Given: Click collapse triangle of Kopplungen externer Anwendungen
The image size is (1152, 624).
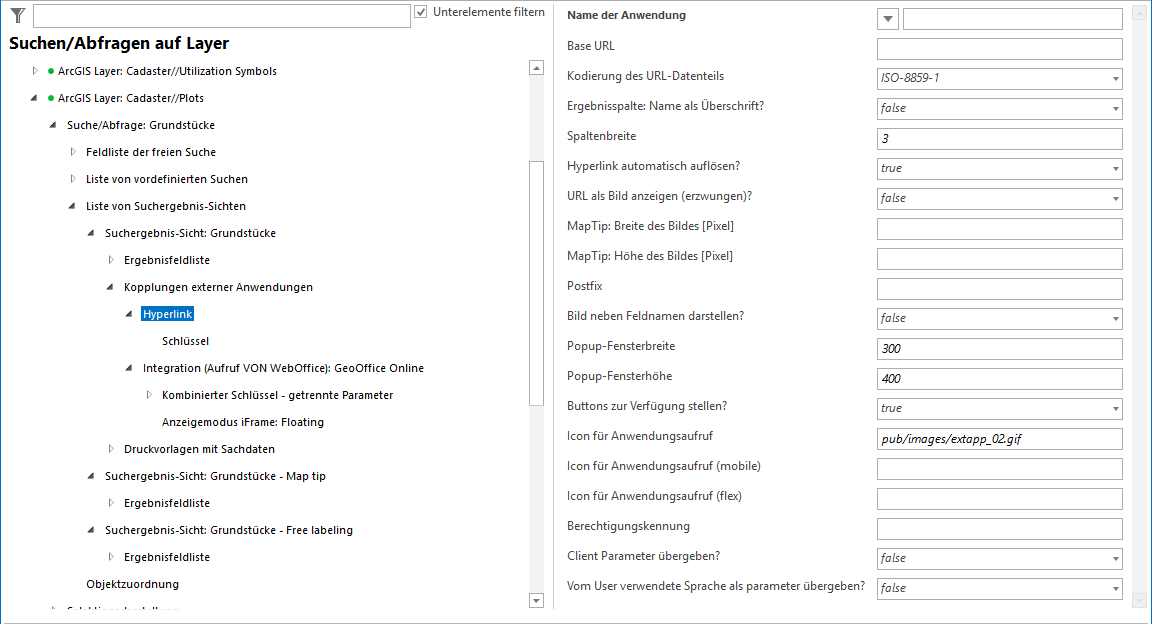Looking at the screenshot, I should coord(110,286).
